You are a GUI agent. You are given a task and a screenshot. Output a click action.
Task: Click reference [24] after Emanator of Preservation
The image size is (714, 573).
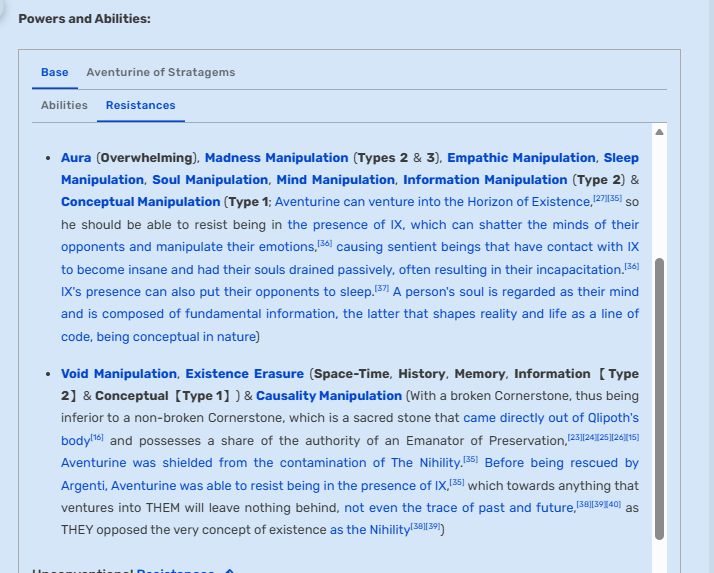pyautogui.click(x=590, y=437)
